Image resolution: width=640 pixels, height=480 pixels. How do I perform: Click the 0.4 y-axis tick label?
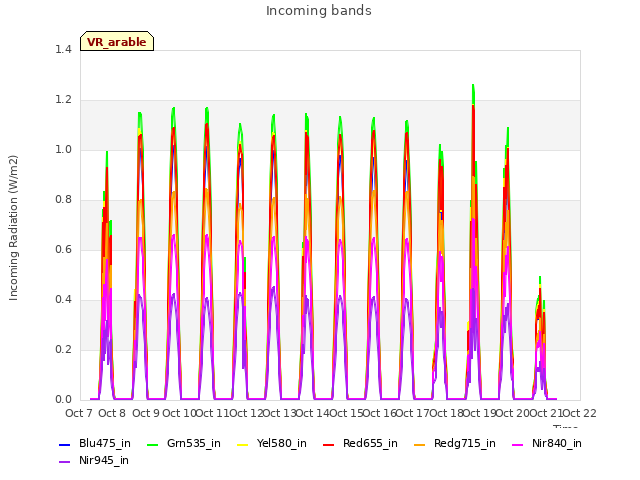tap(63, 300)
